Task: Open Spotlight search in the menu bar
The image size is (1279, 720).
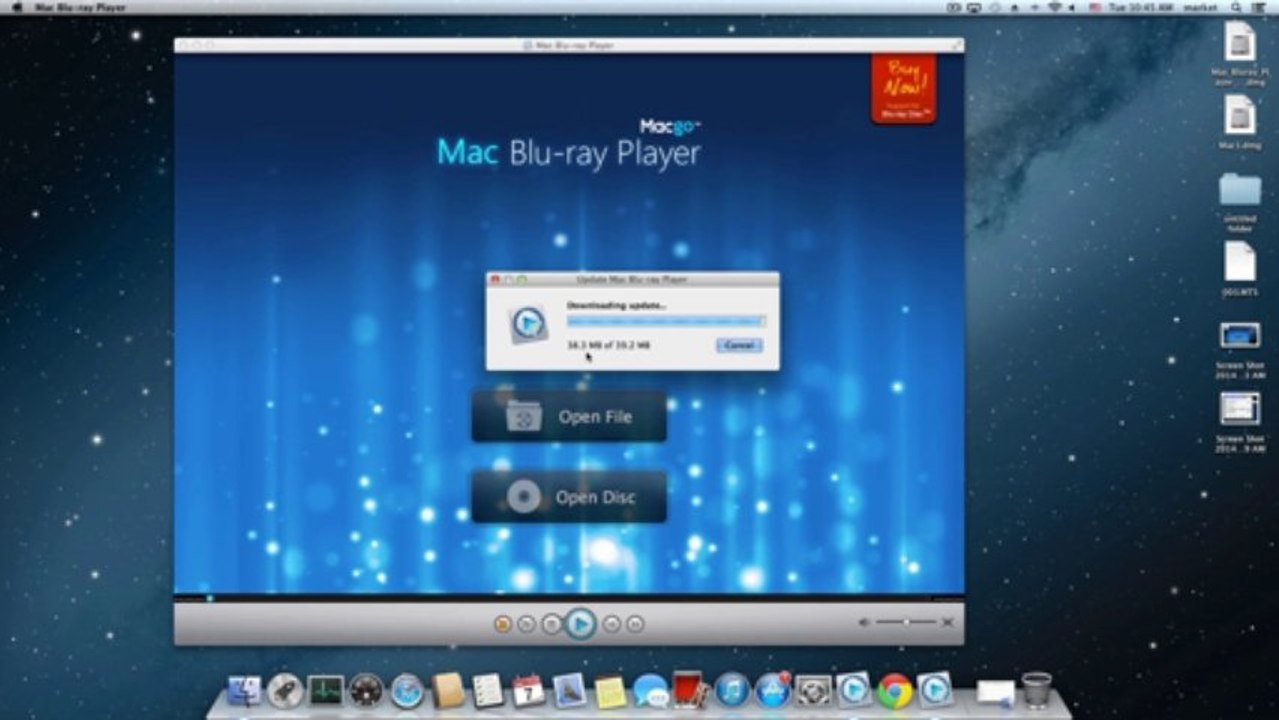Action: [x=1236, y=7]
